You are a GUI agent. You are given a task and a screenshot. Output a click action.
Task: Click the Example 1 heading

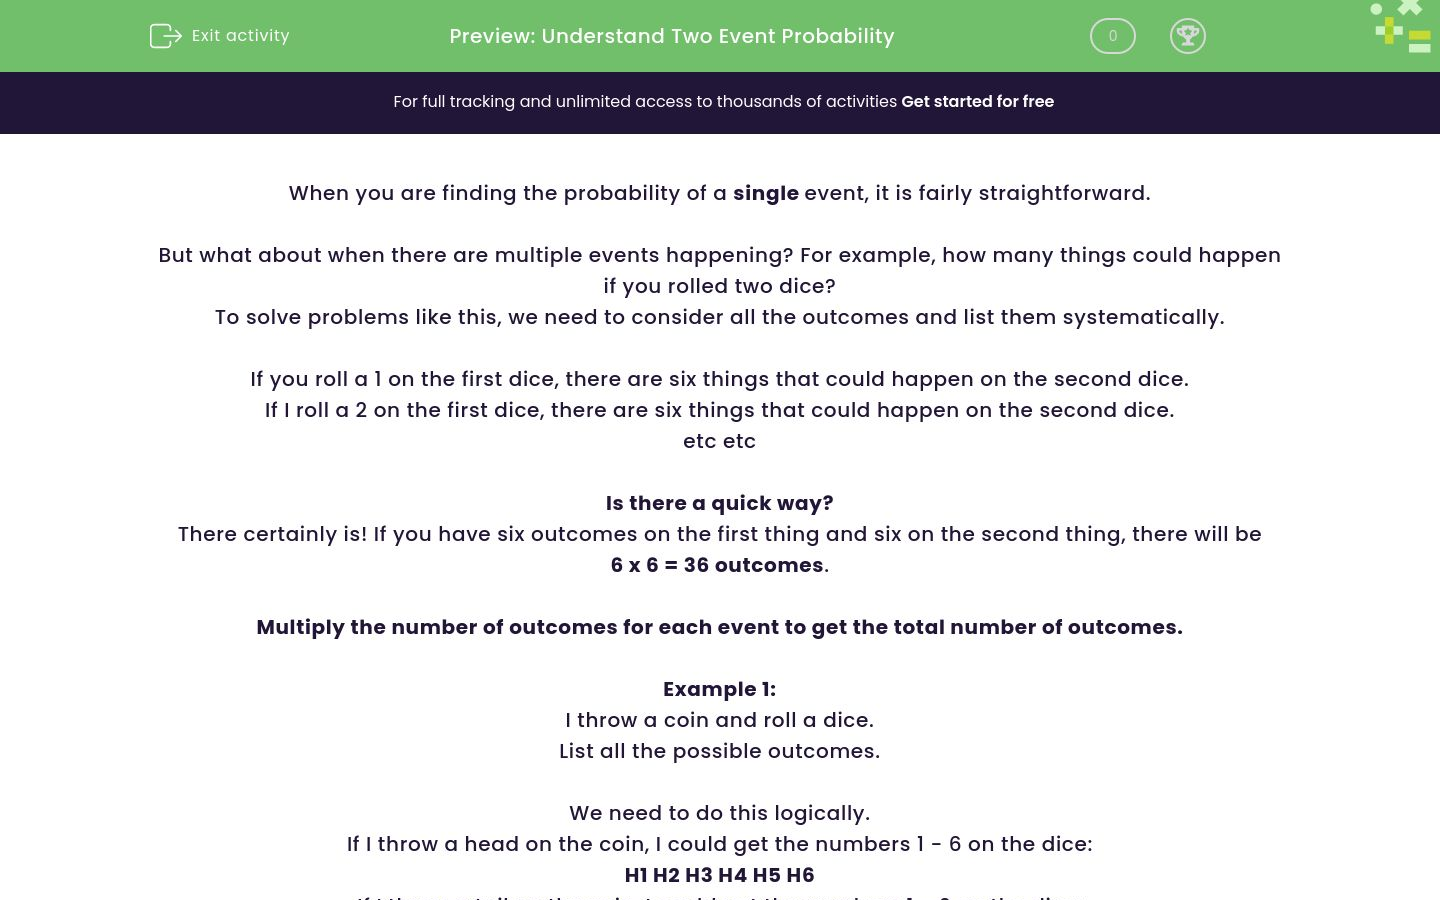(x=719, y=689)
